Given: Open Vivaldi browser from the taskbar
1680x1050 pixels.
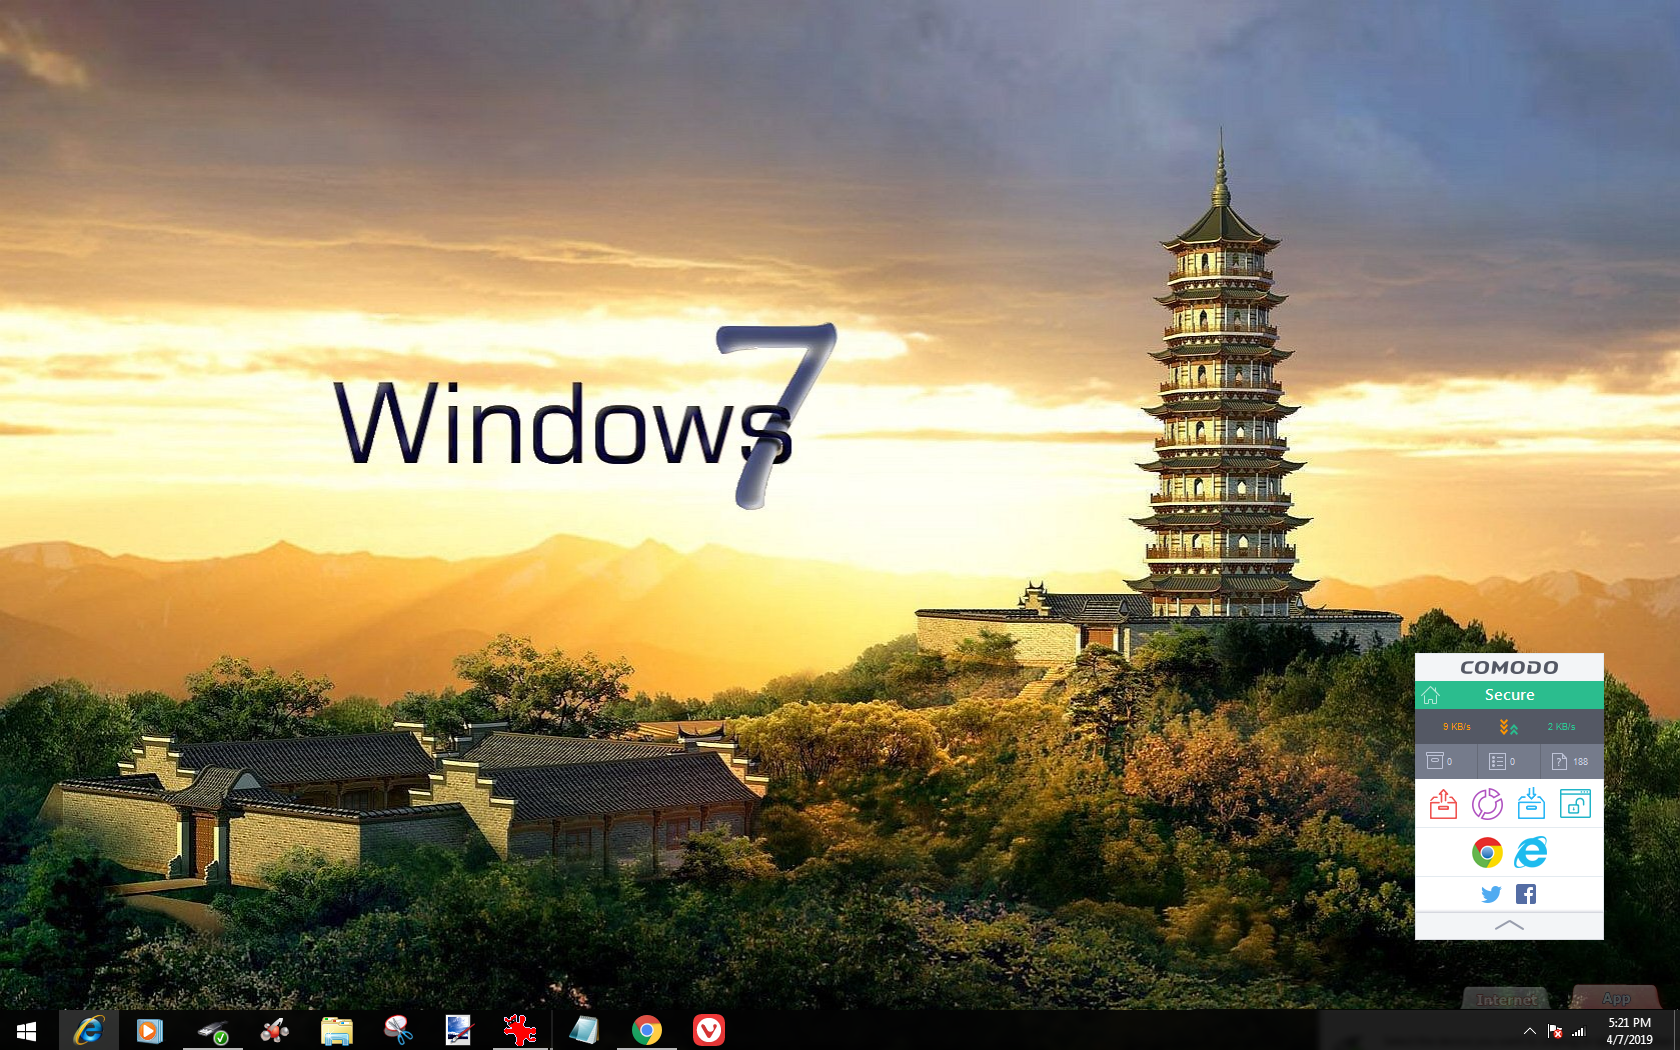Looking at the screenshot, I should pyautogui.click(x=708, y=1030).
